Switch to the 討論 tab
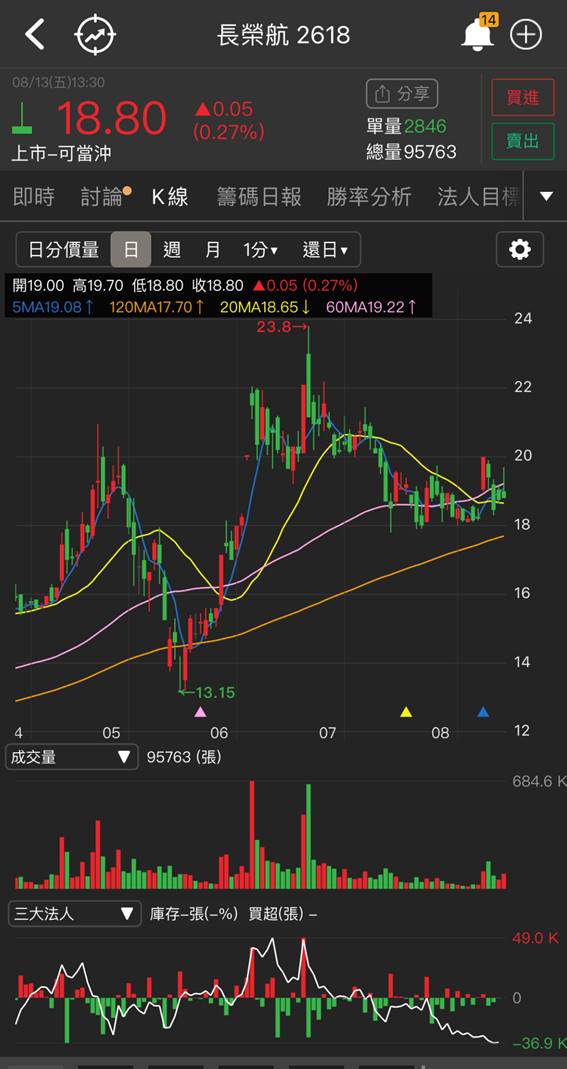 [102, 197]
